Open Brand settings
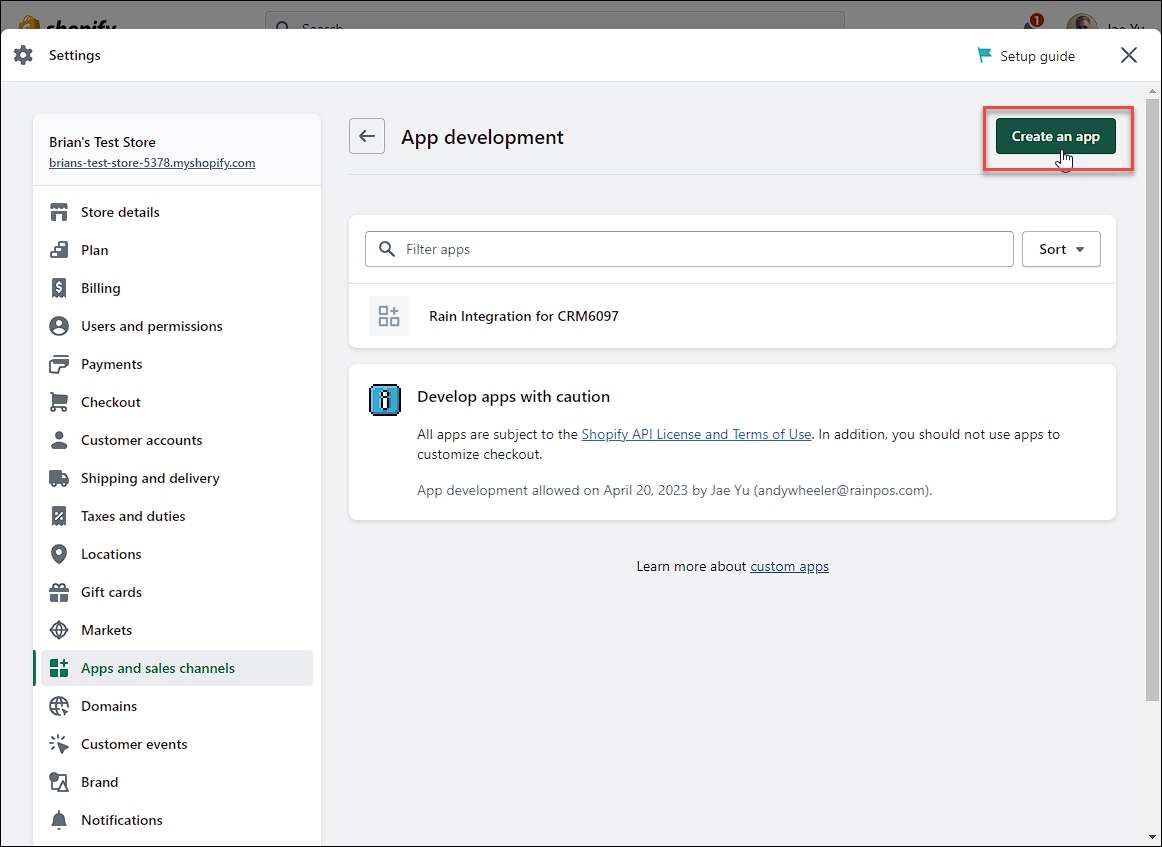 (x=176, y=782)
